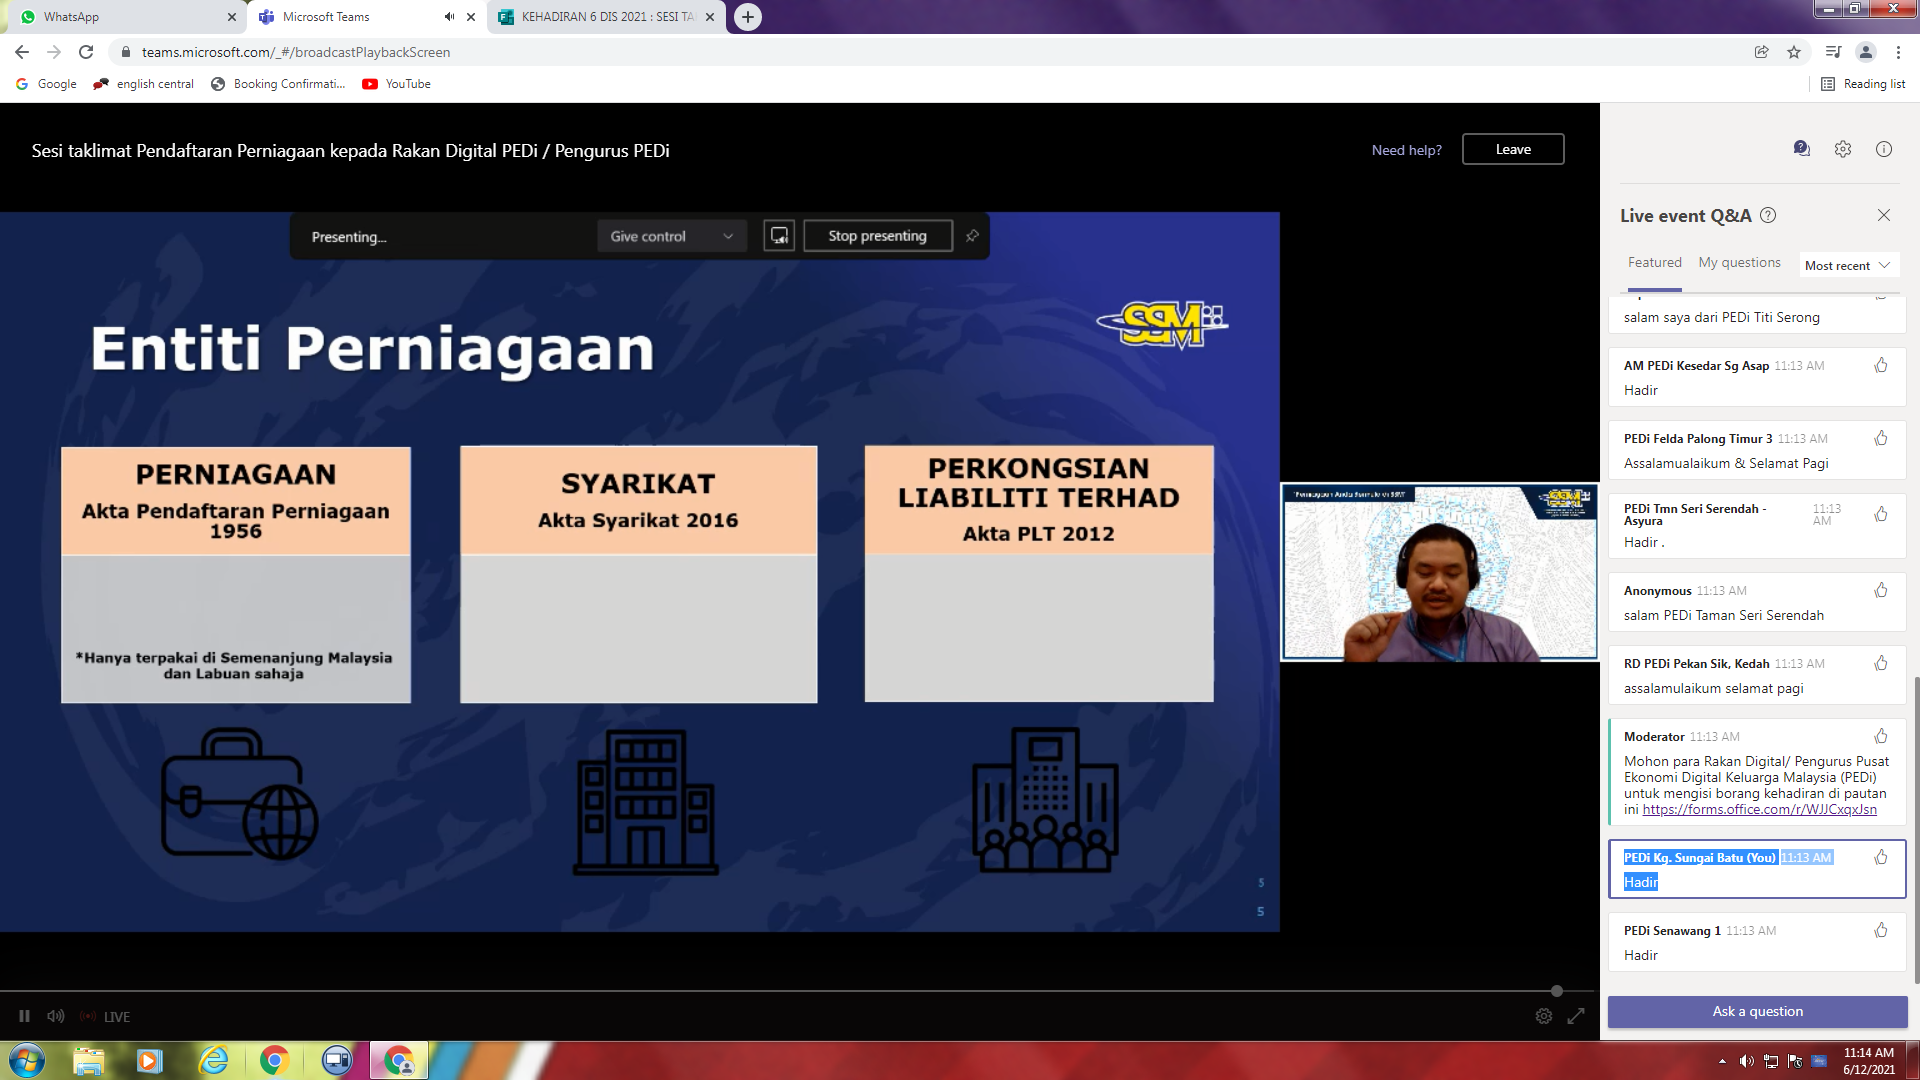Bookmark this page with star icon

1794,52
